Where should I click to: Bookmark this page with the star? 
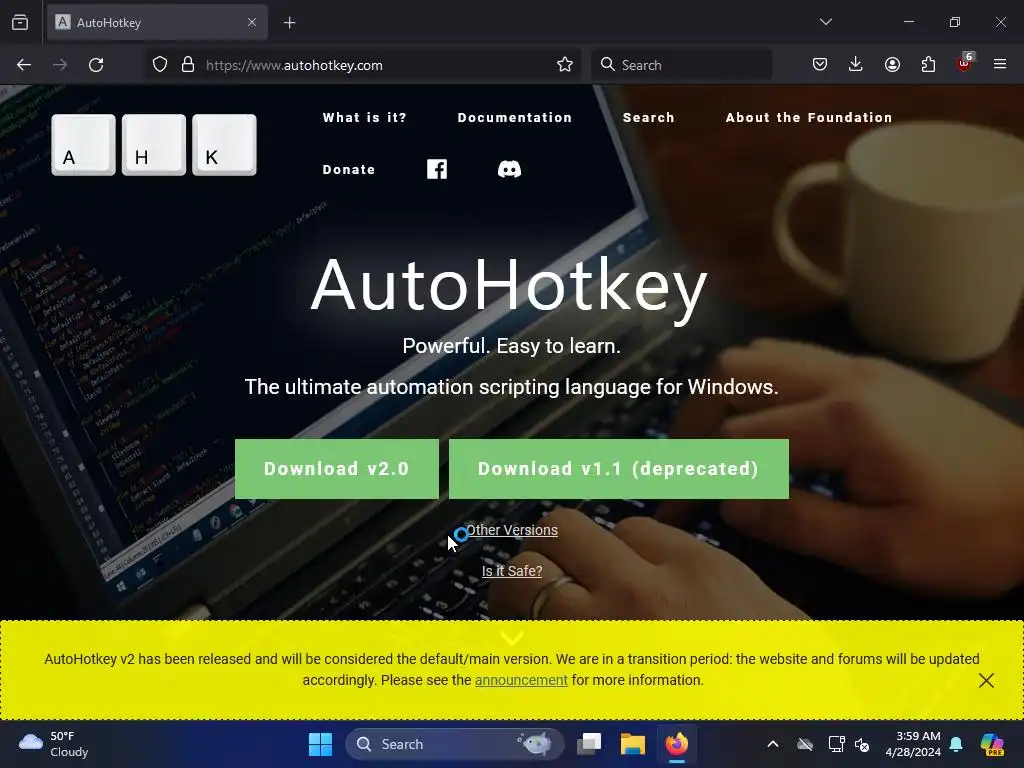(565, 65)
